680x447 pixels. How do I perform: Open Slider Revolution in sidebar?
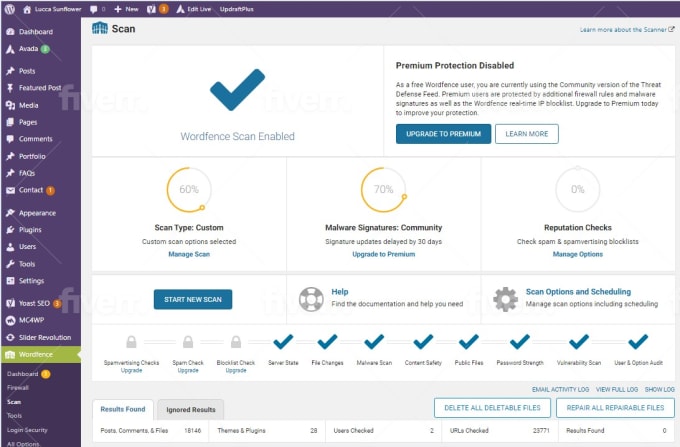[x=40, y=337]
